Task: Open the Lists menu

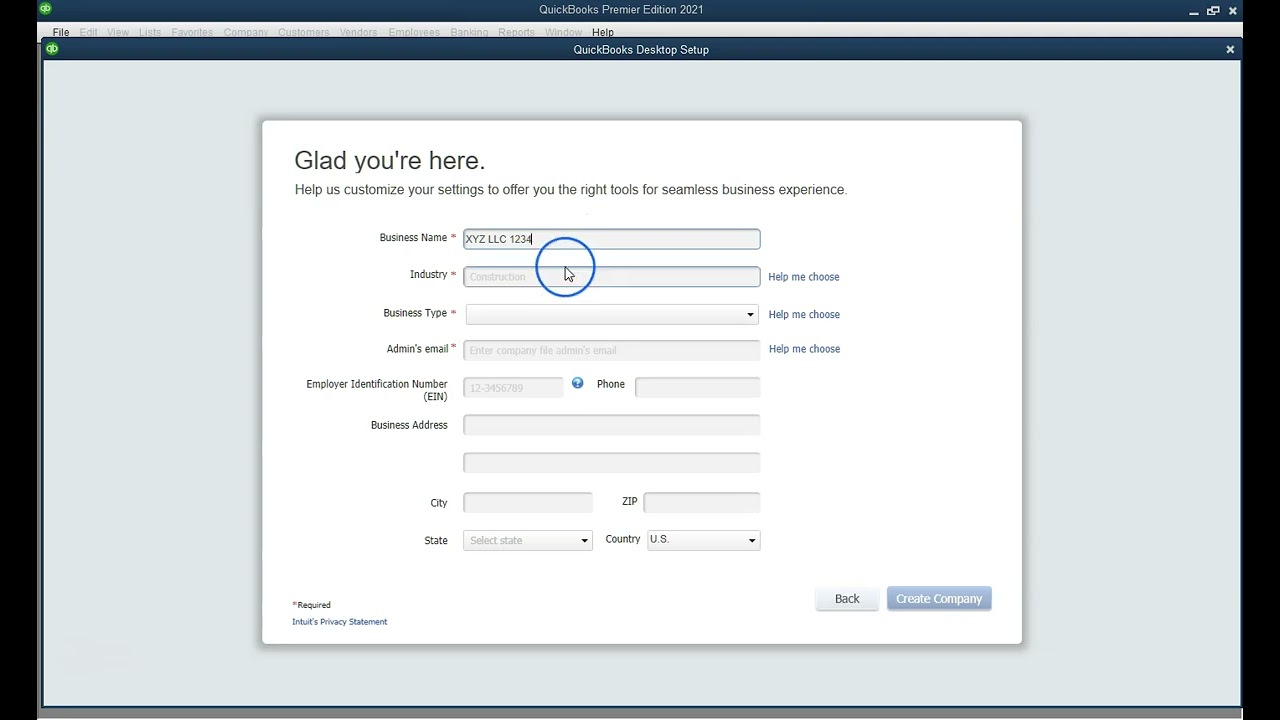Action: tap(150, 32)
